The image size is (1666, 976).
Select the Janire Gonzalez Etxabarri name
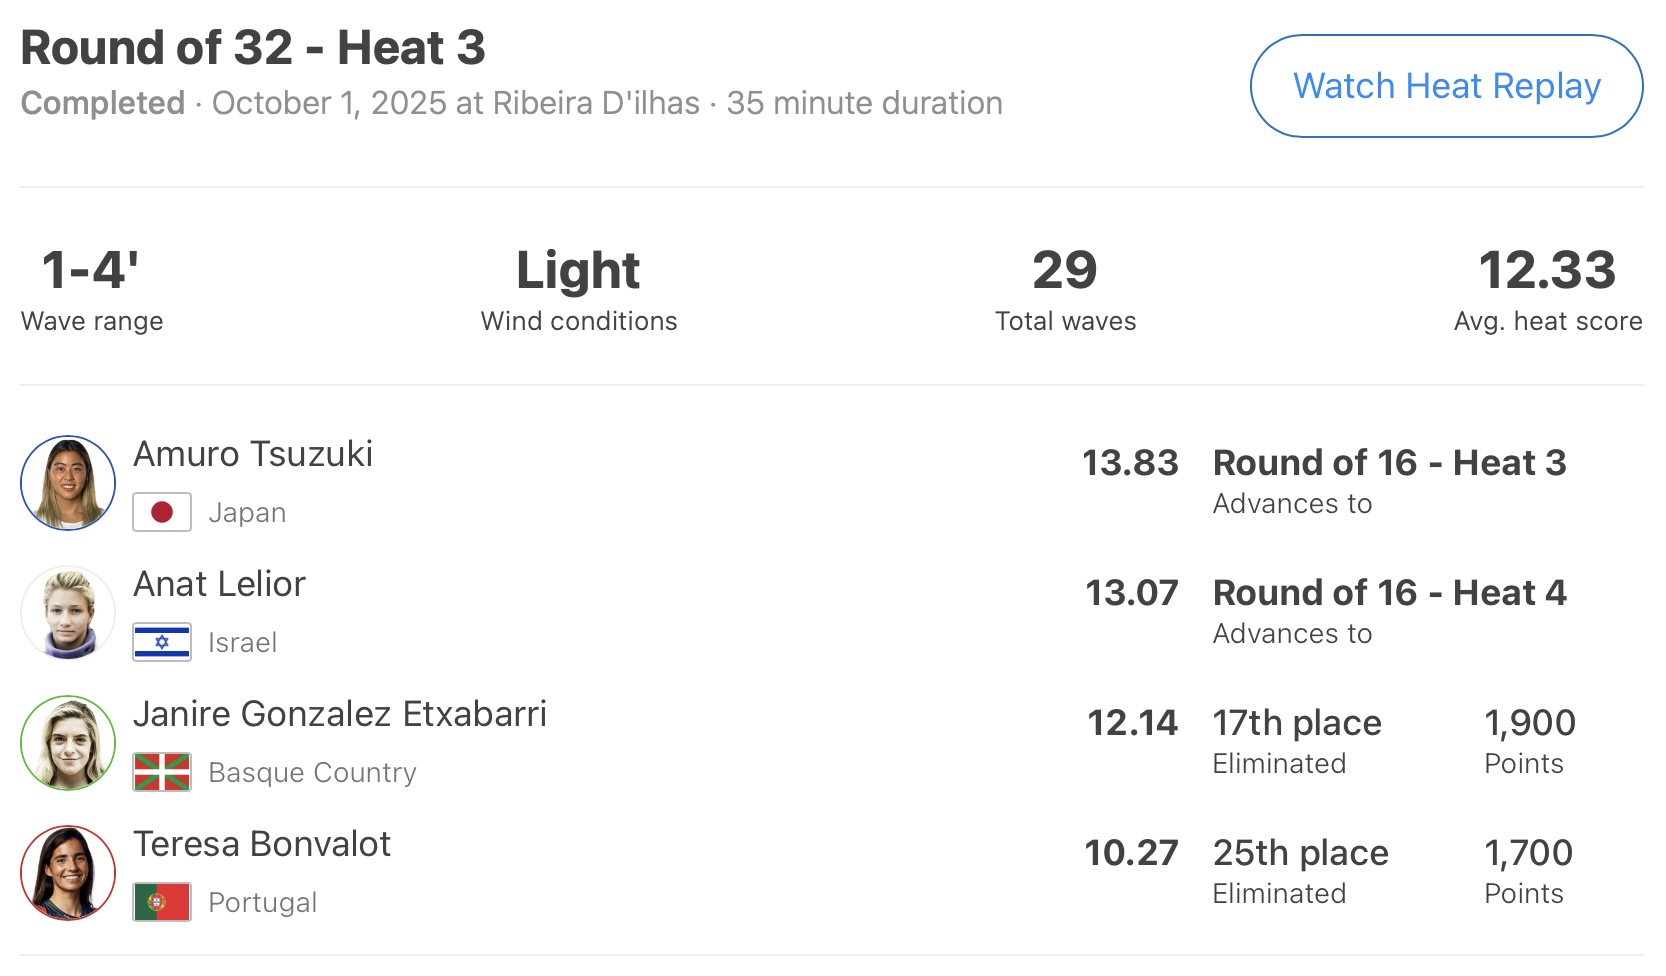tap(340, 714)
